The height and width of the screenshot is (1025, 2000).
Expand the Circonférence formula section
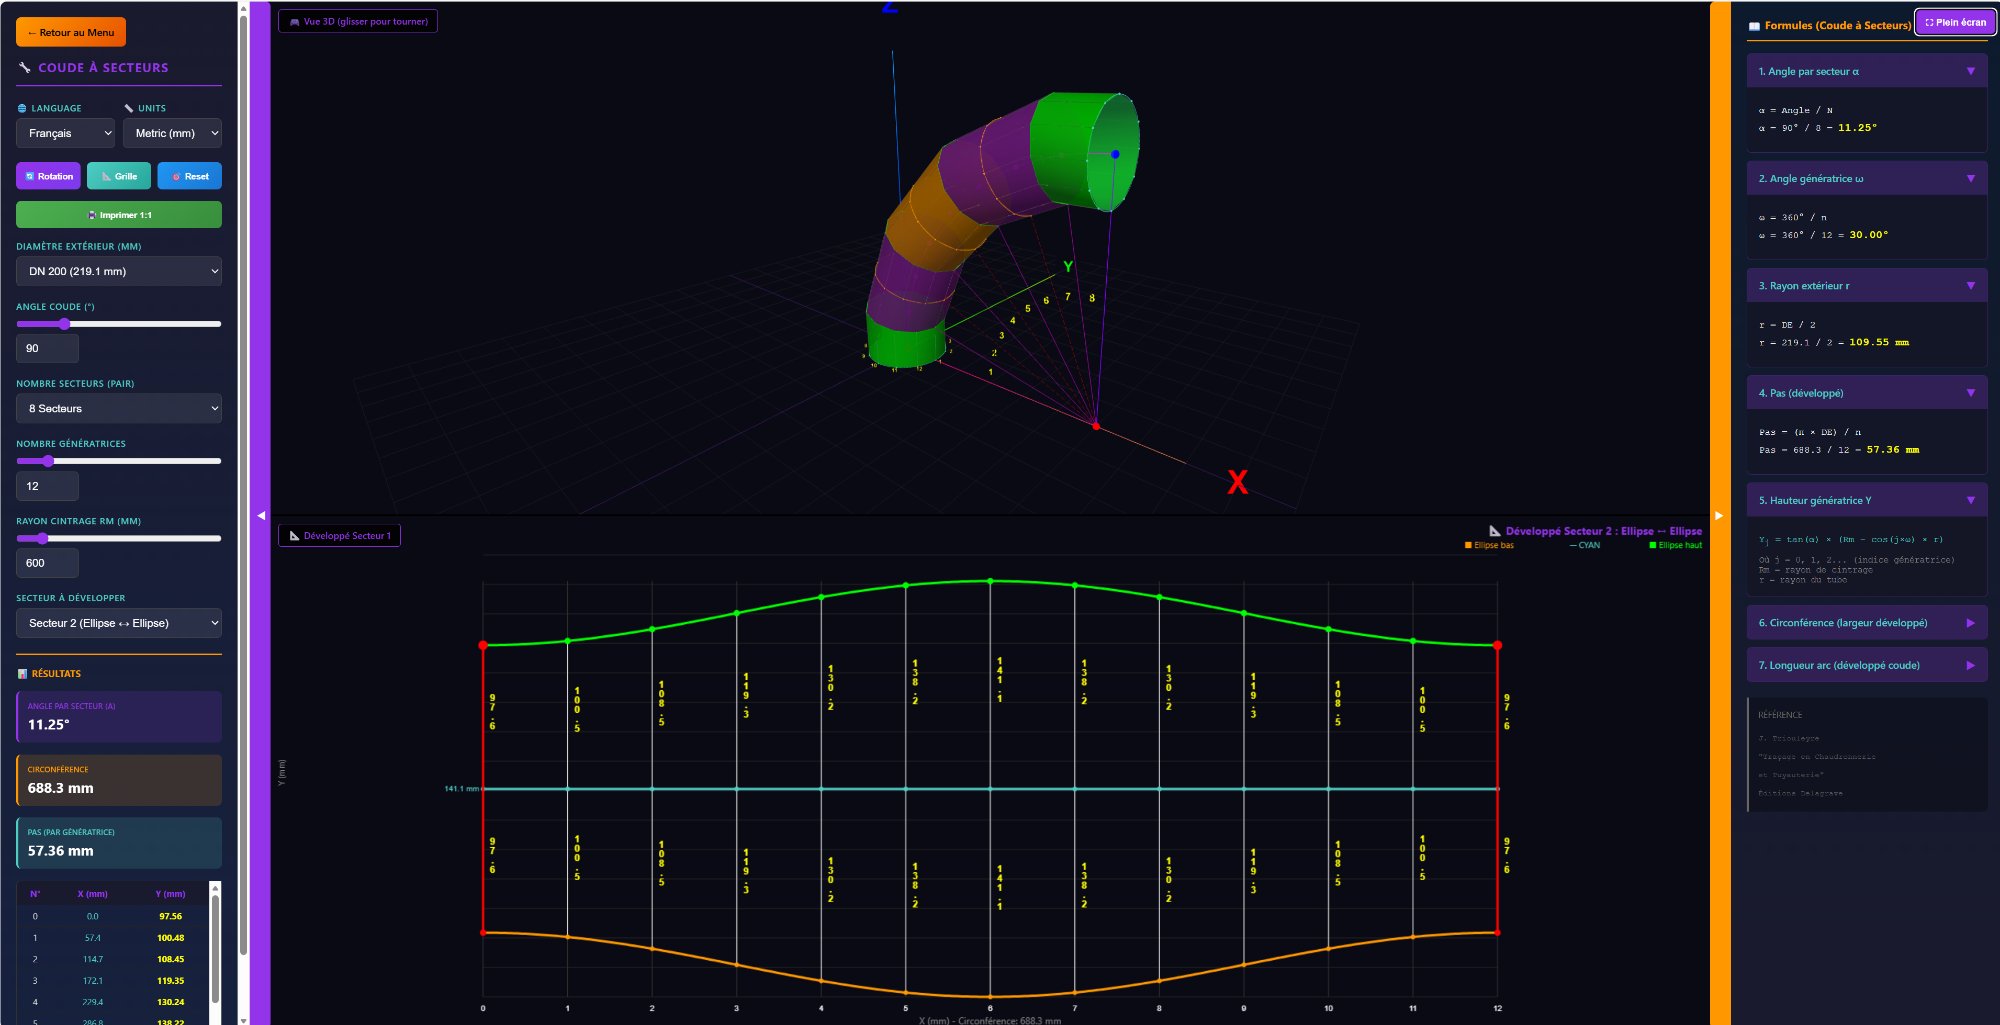[x=1866, y=623]
